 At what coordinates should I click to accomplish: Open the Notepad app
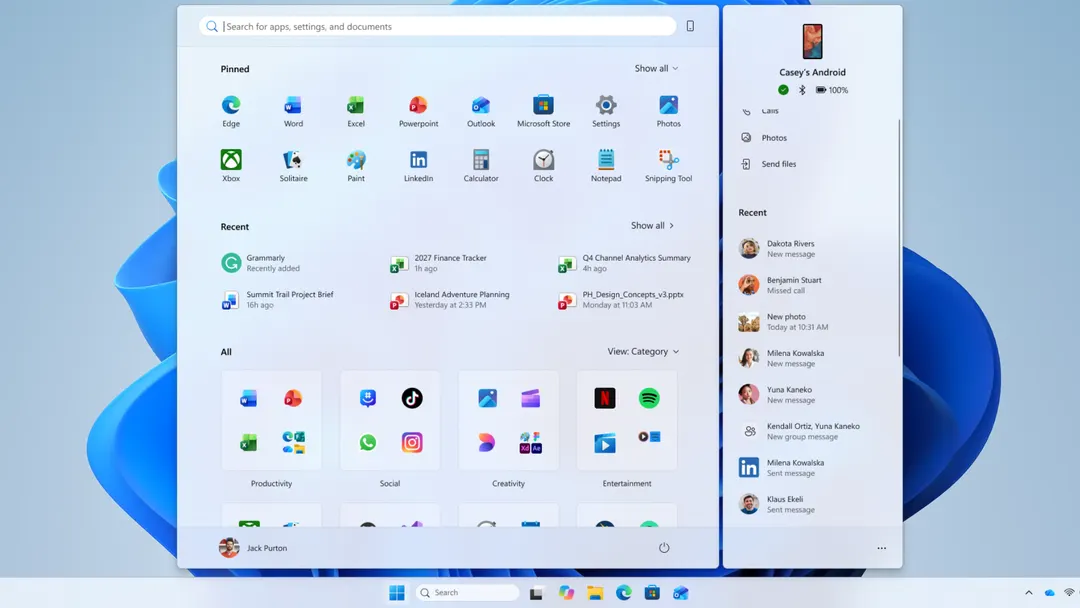[606, 165]
